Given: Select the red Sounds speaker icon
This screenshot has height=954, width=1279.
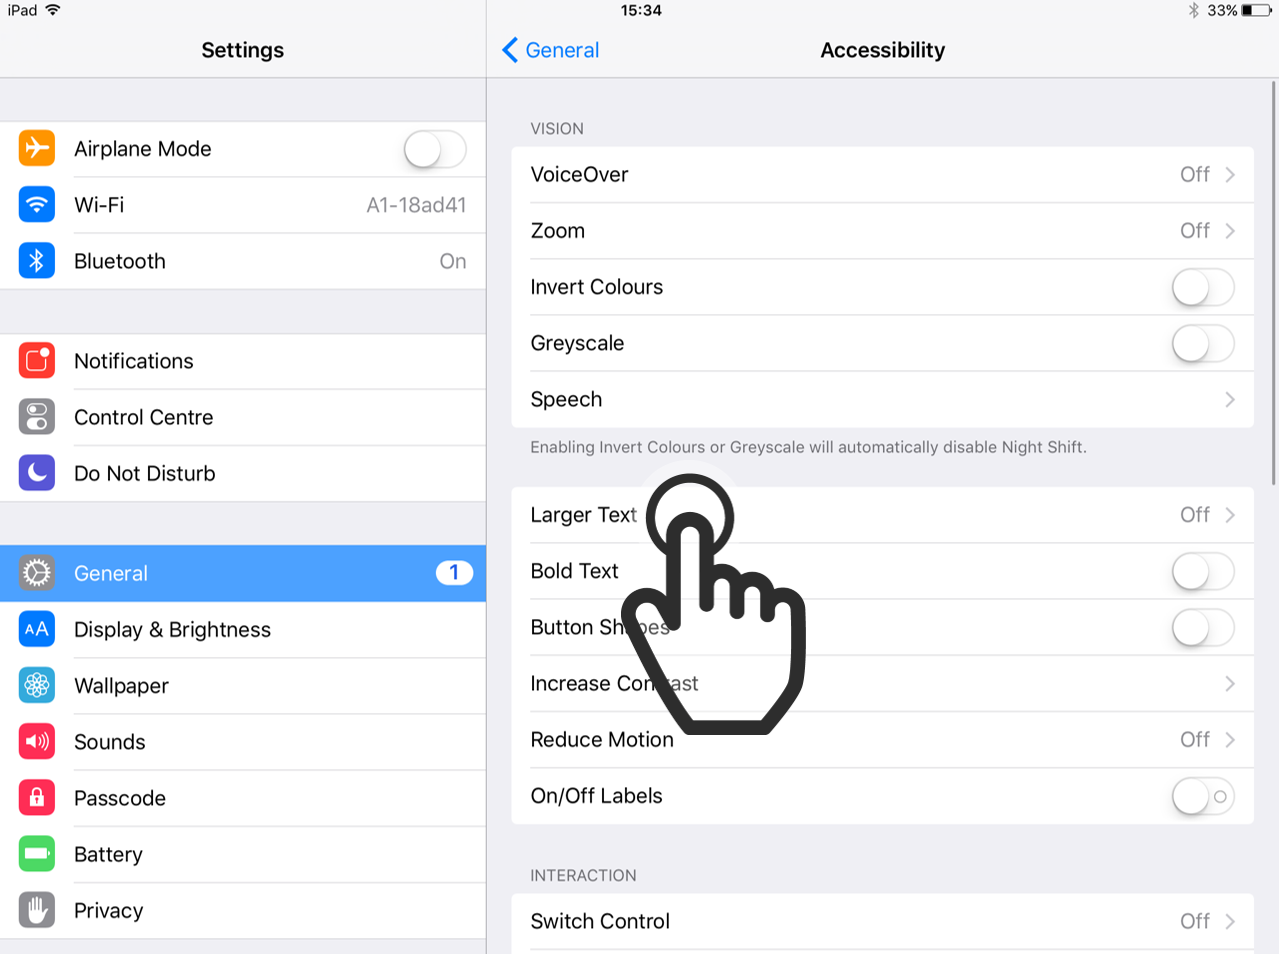Looking at the screenshot, I should point(37,741).
